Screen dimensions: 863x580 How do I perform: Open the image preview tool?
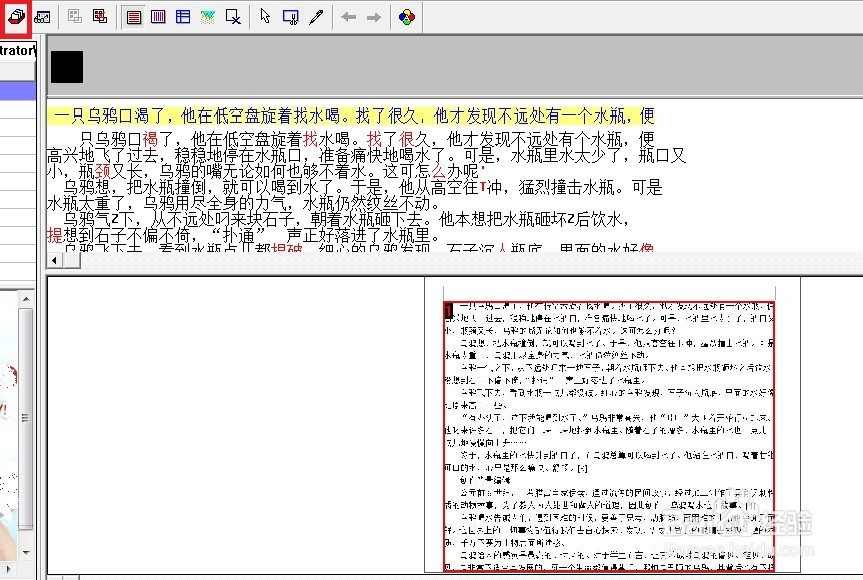42,16
